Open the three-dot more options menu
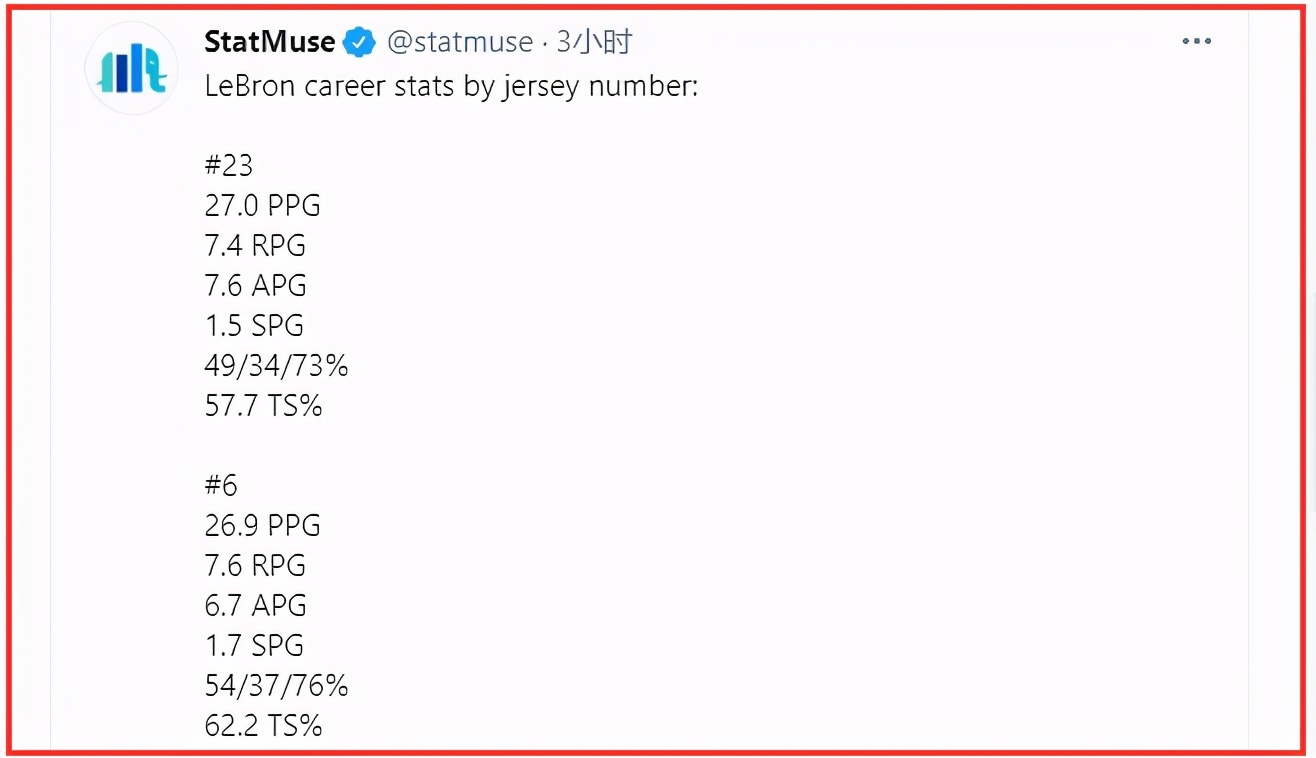The height and width of the screenshot is (758, 1316). [1197, 41]
